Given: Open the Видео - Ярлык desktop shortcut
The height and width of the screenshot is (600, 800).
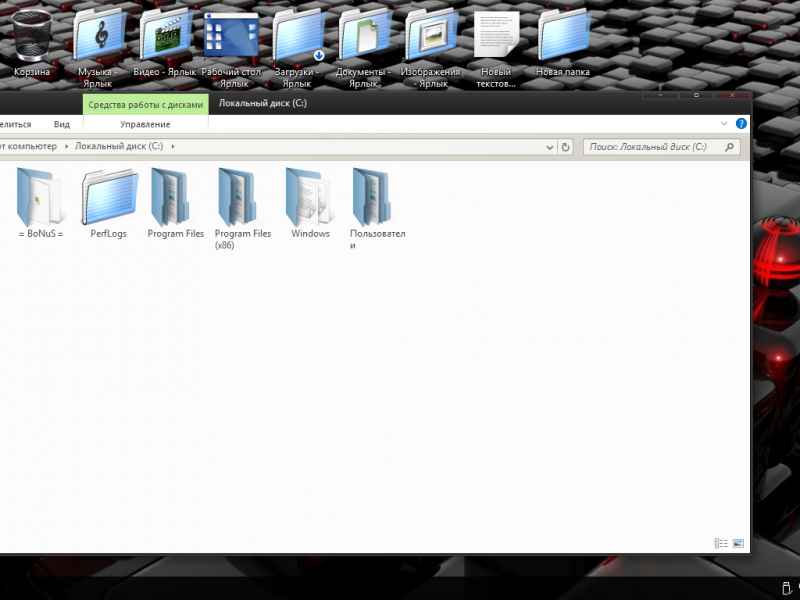Looking at the screenshot, I should 165,43.
